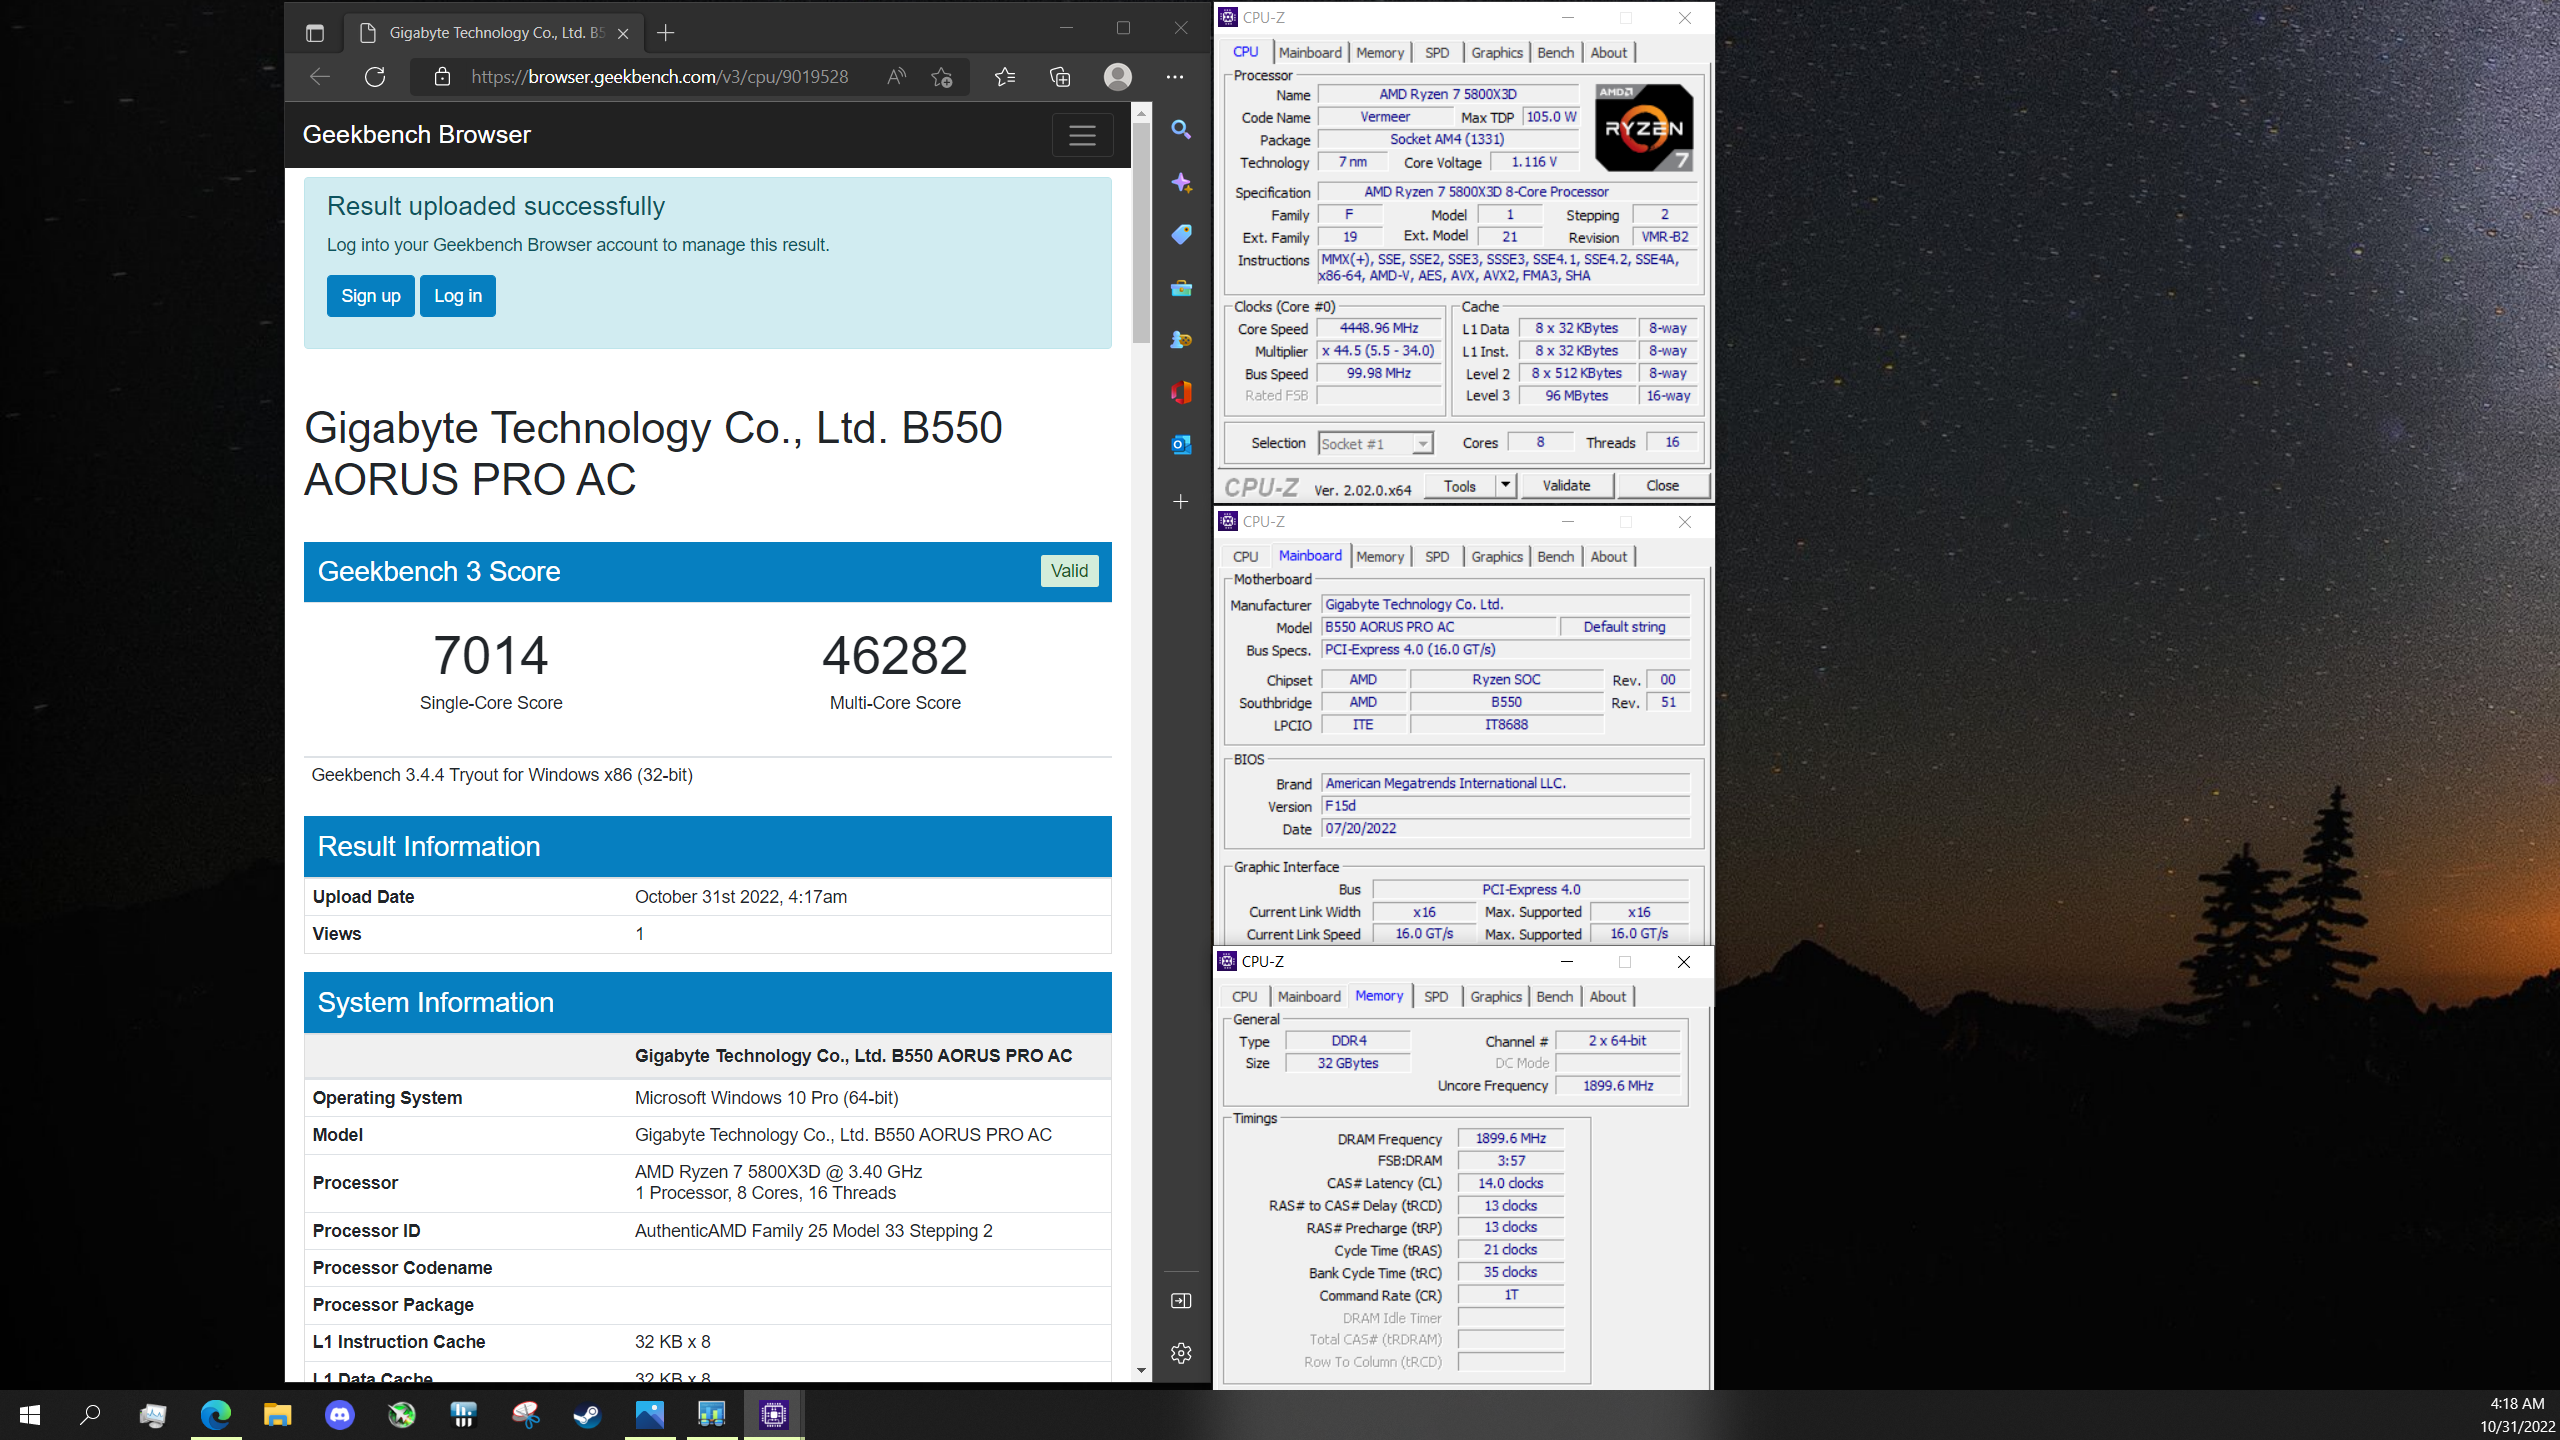Click the Geekbench Browser title link
The width and height of the screenshot is (2560, 1440).
coord(416,135)
